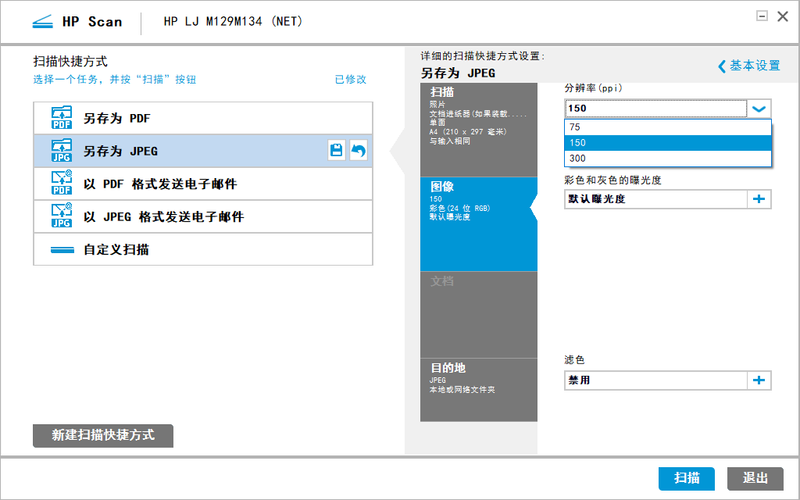Click the custom scan scanner icon
This screenshot has height=500, width=800.
coord(61,249)
